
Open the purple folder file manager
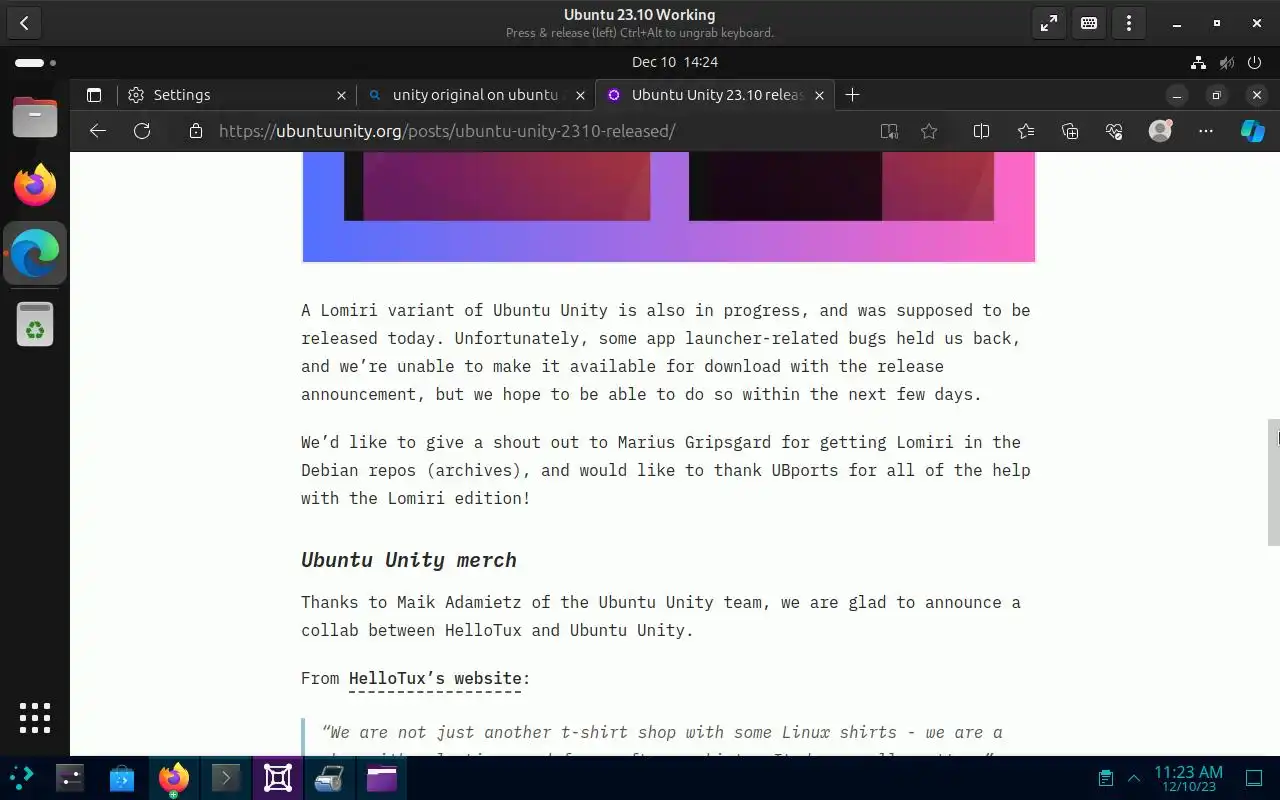[382, 778]
